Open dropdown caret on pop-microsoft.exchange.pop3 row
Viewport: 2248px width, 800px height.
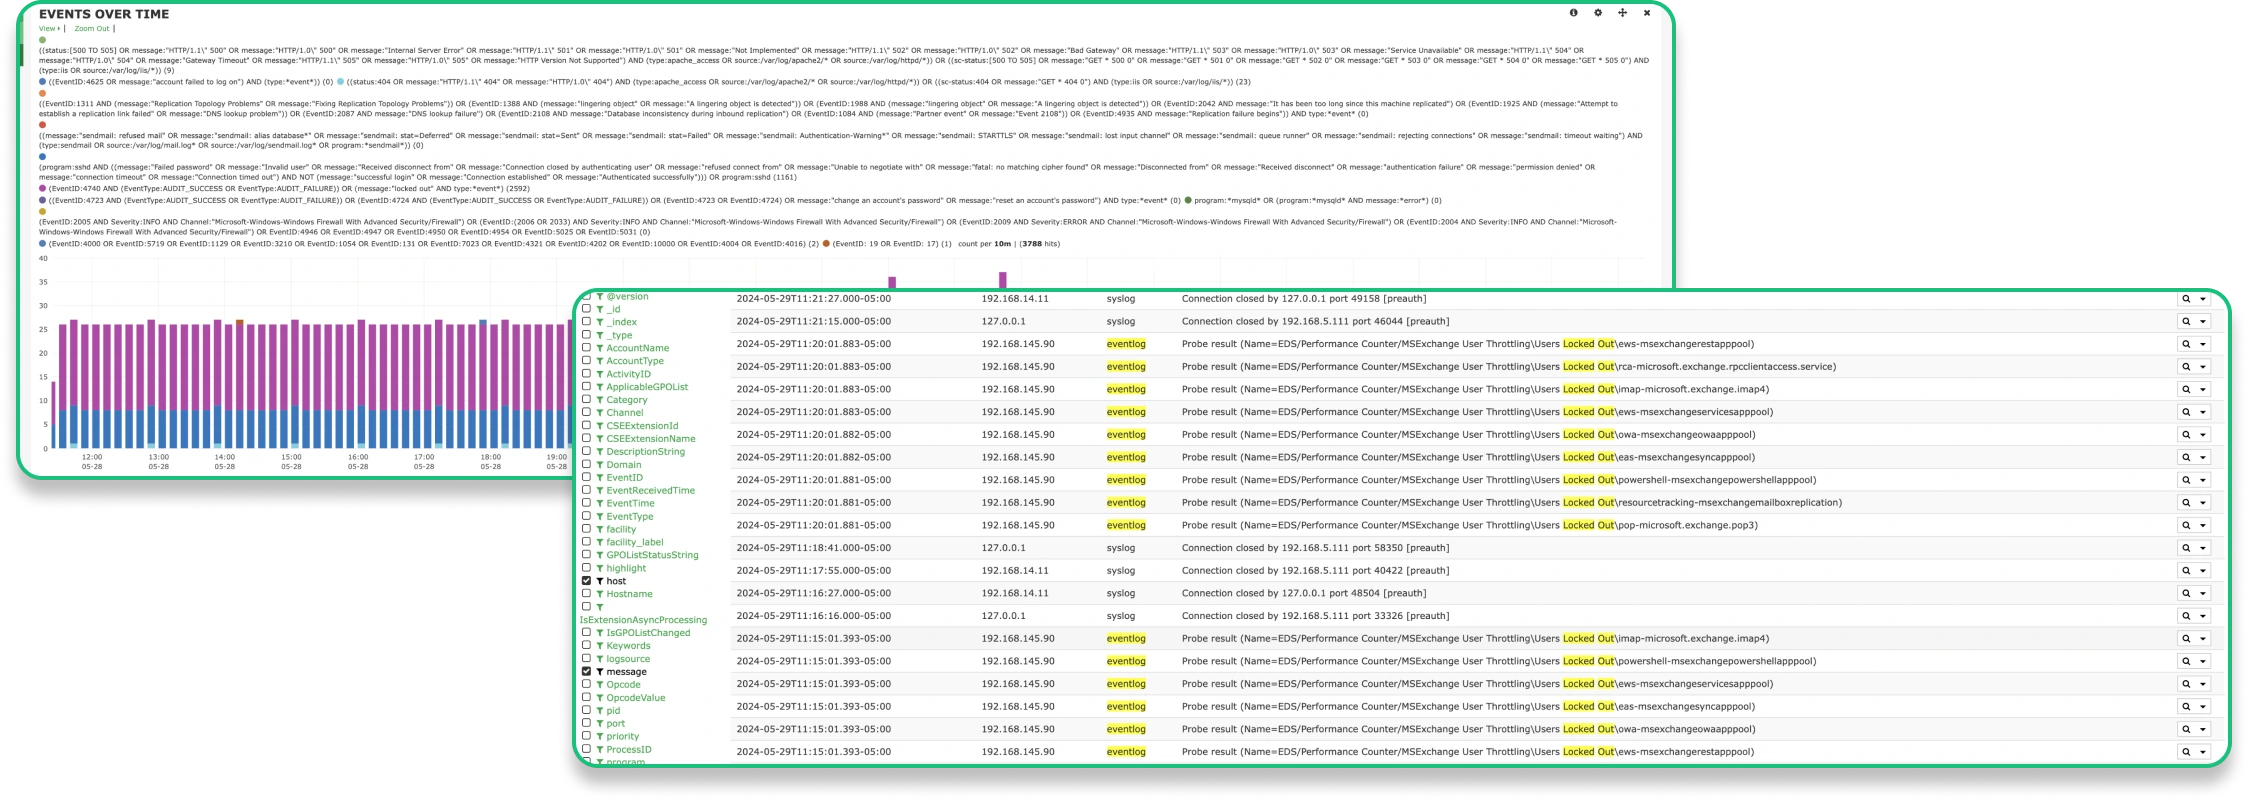2202,525
